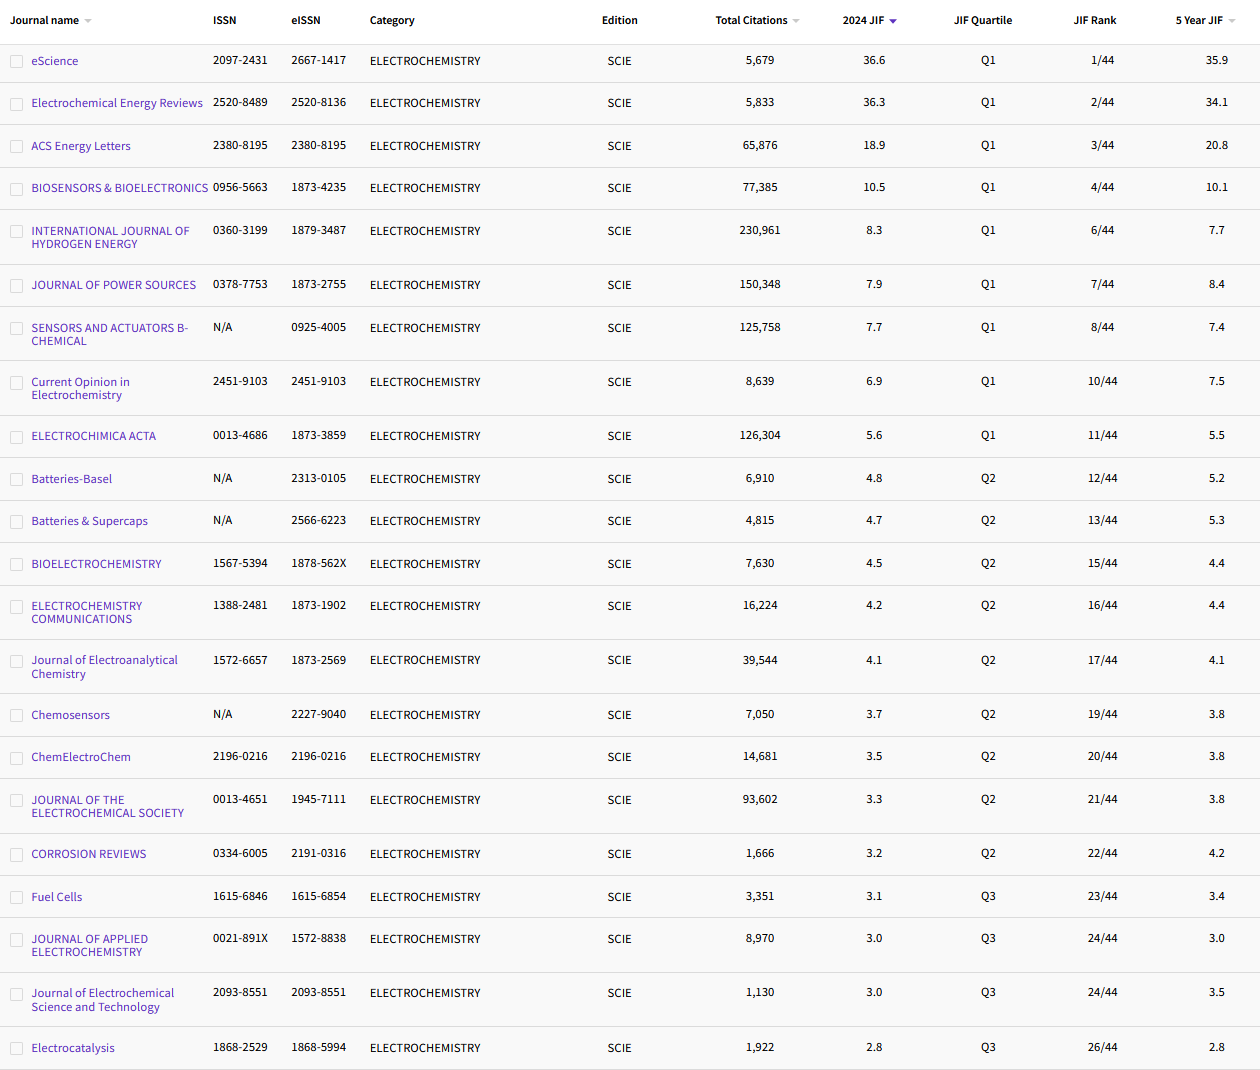
Task: Select checkbox for Electrochimica Acta
Action: 16,437
